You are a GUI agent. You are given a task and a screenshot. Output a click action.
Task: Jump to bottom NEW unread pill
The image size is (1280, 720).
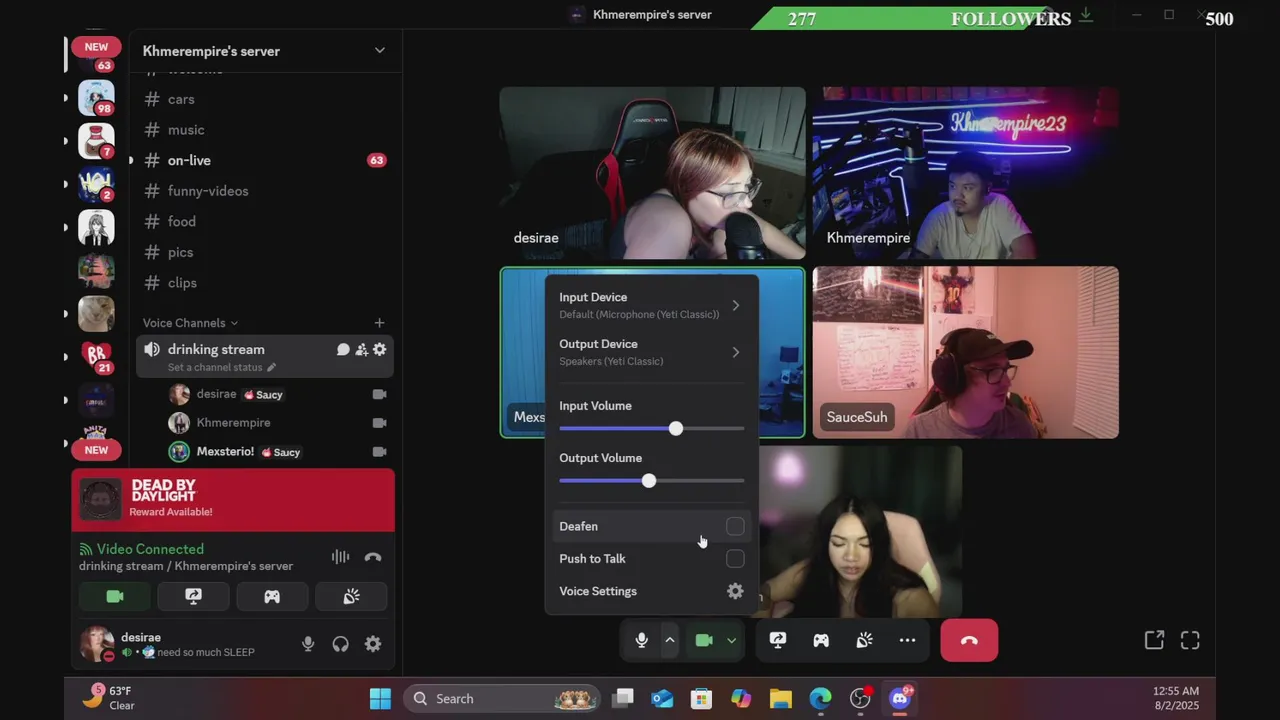96,450
